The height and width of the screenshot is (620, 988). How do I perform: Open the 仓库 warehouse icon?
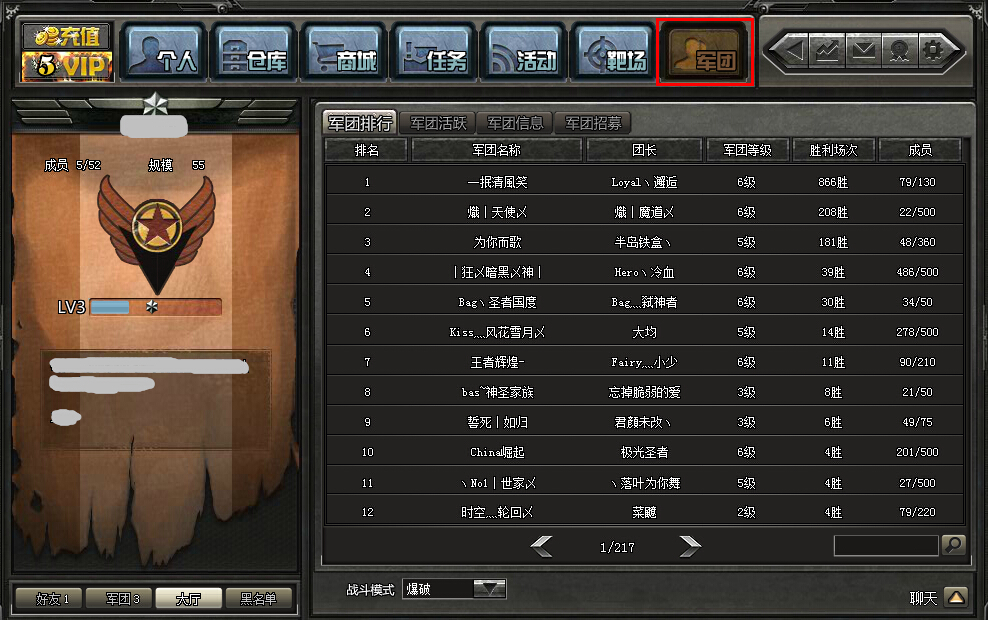[253, 54]
